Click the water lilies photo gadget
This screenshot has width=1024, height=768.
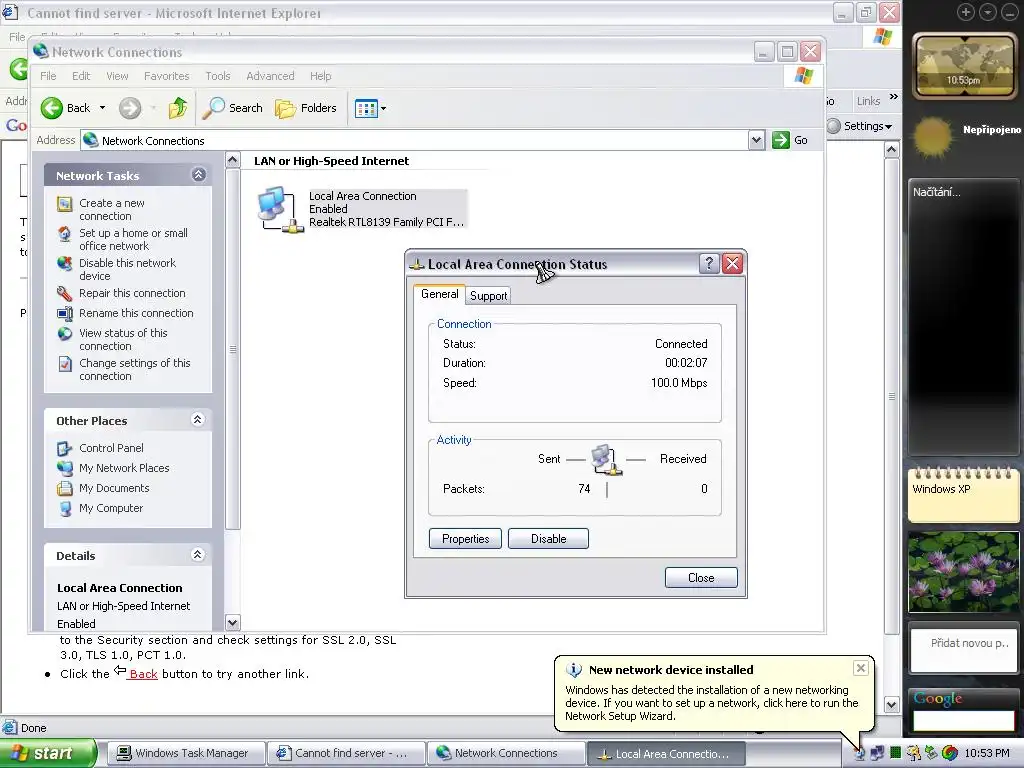point(964,571)
